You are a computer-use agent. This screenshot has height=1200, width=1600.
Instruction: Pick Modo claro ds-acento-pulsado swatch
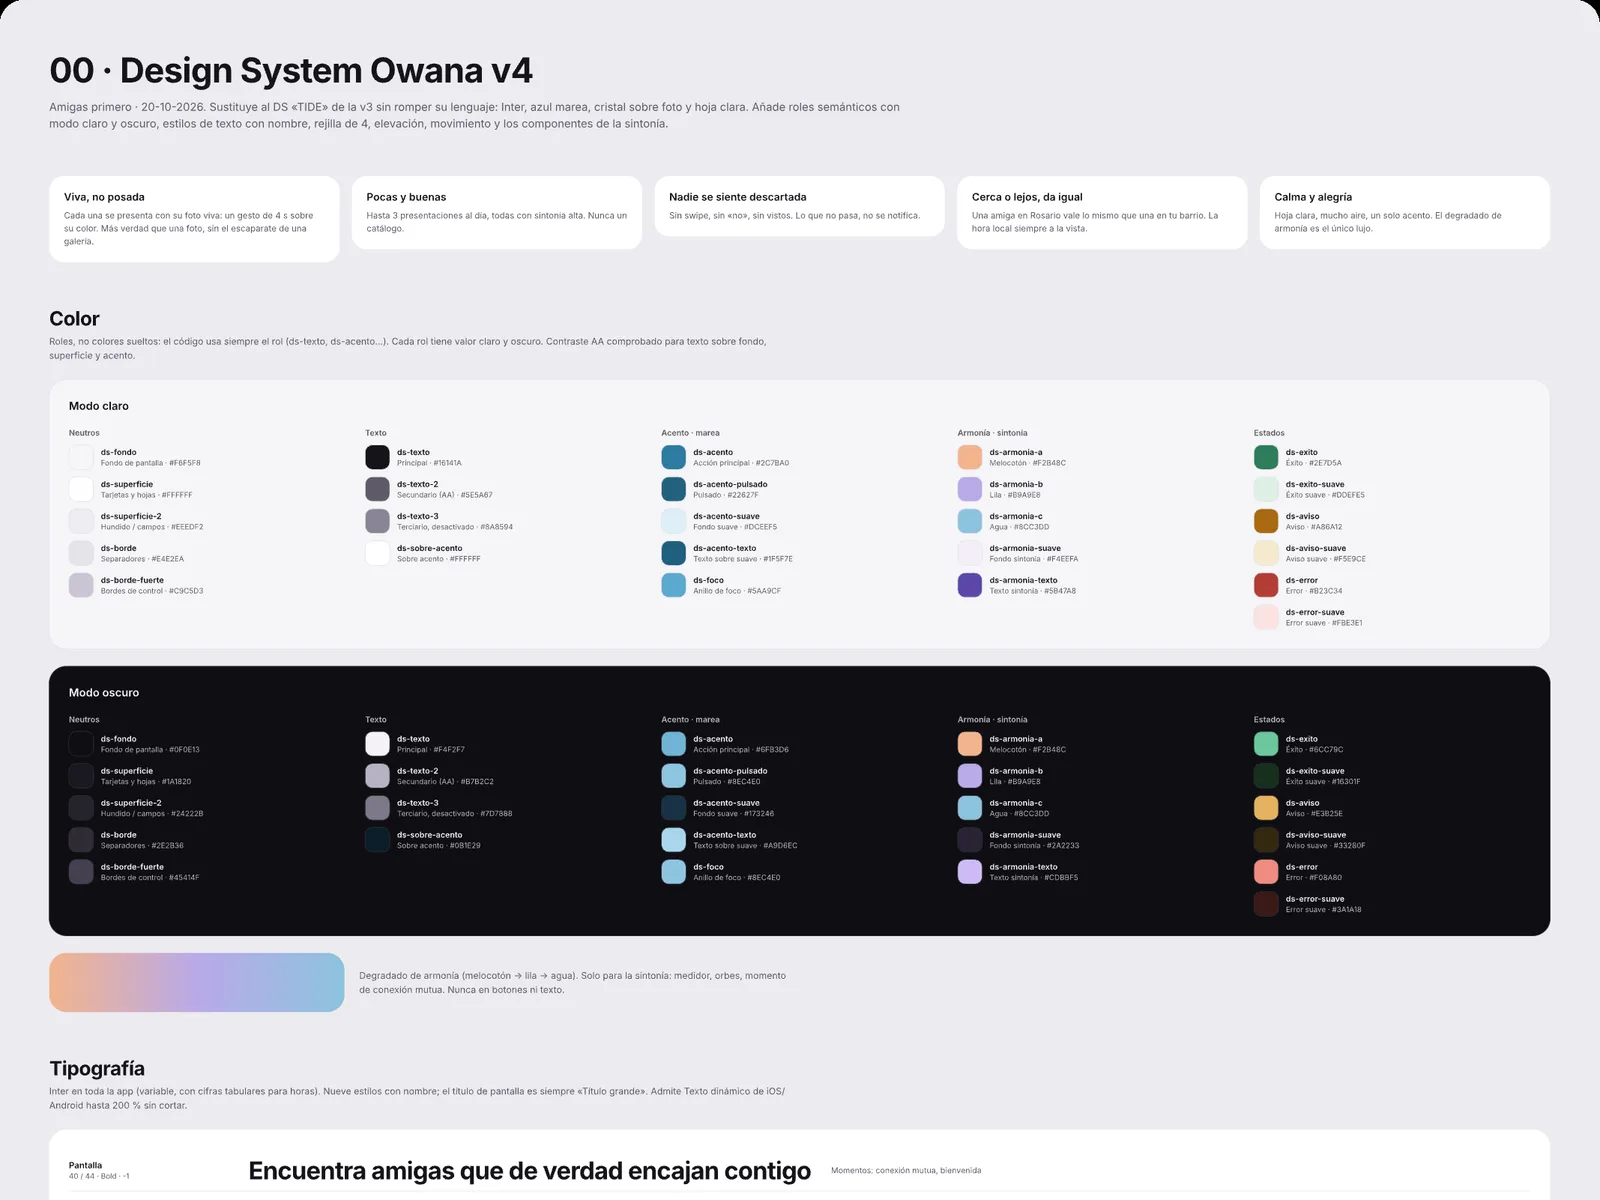click(x=673, y=489)
